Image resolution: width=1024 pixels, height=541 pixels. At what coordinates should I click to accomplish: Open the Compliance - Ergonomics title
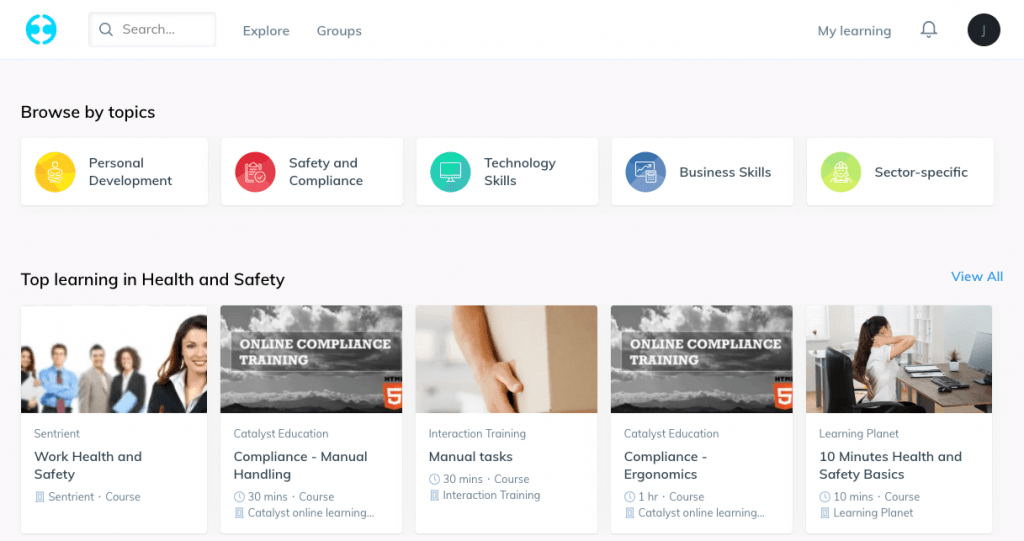click(x=665, y=465)
